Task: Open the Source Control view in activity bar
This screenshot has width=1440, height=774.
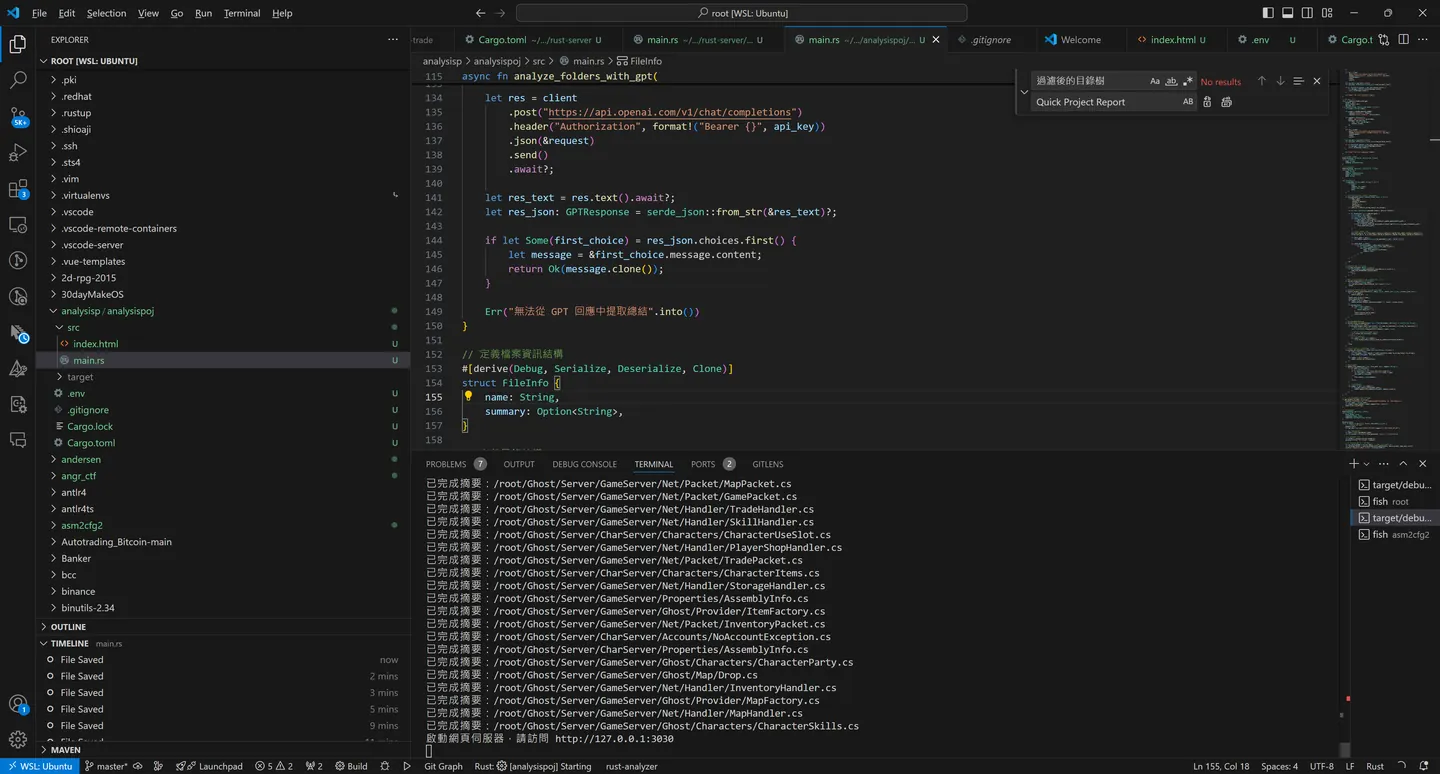Action: point(18,117)
